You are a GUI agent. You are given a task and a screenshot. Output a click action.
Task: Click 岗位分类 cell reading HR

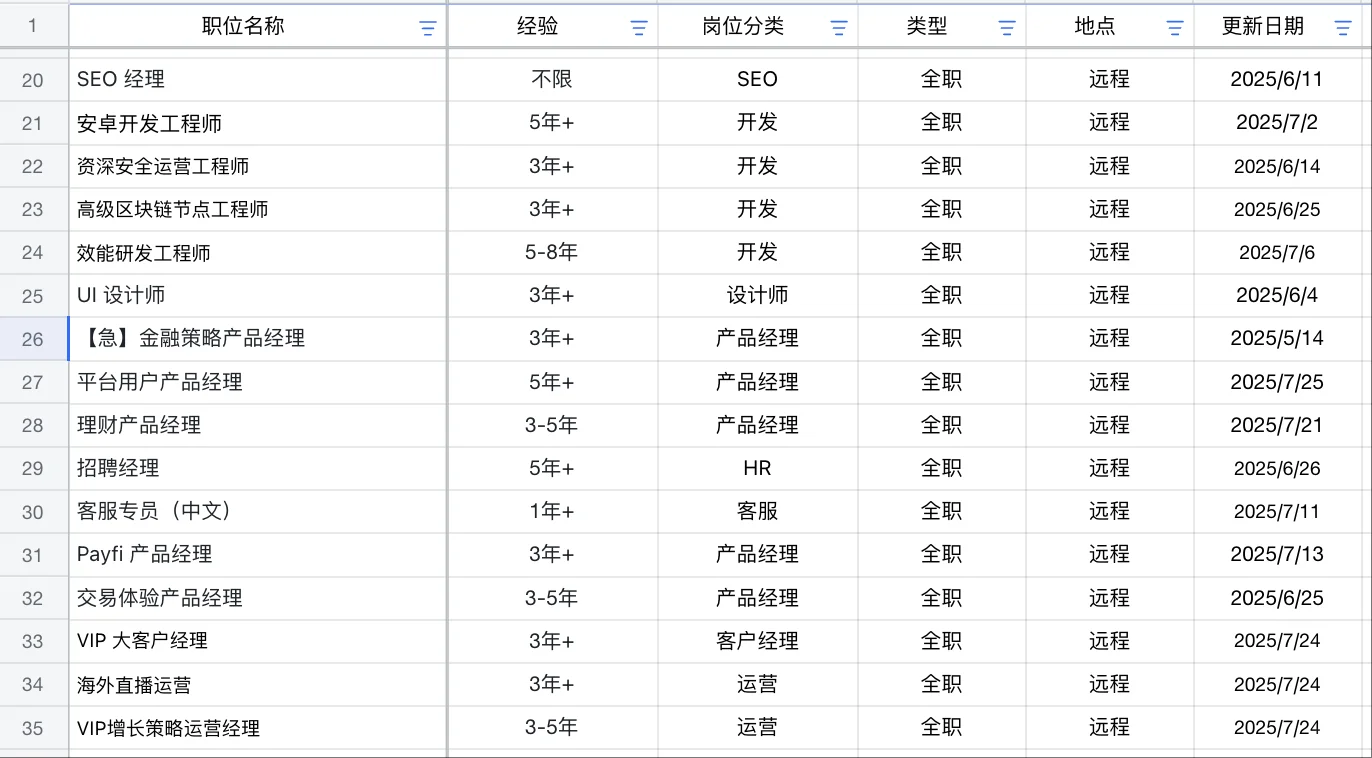(x=758, y=468)
